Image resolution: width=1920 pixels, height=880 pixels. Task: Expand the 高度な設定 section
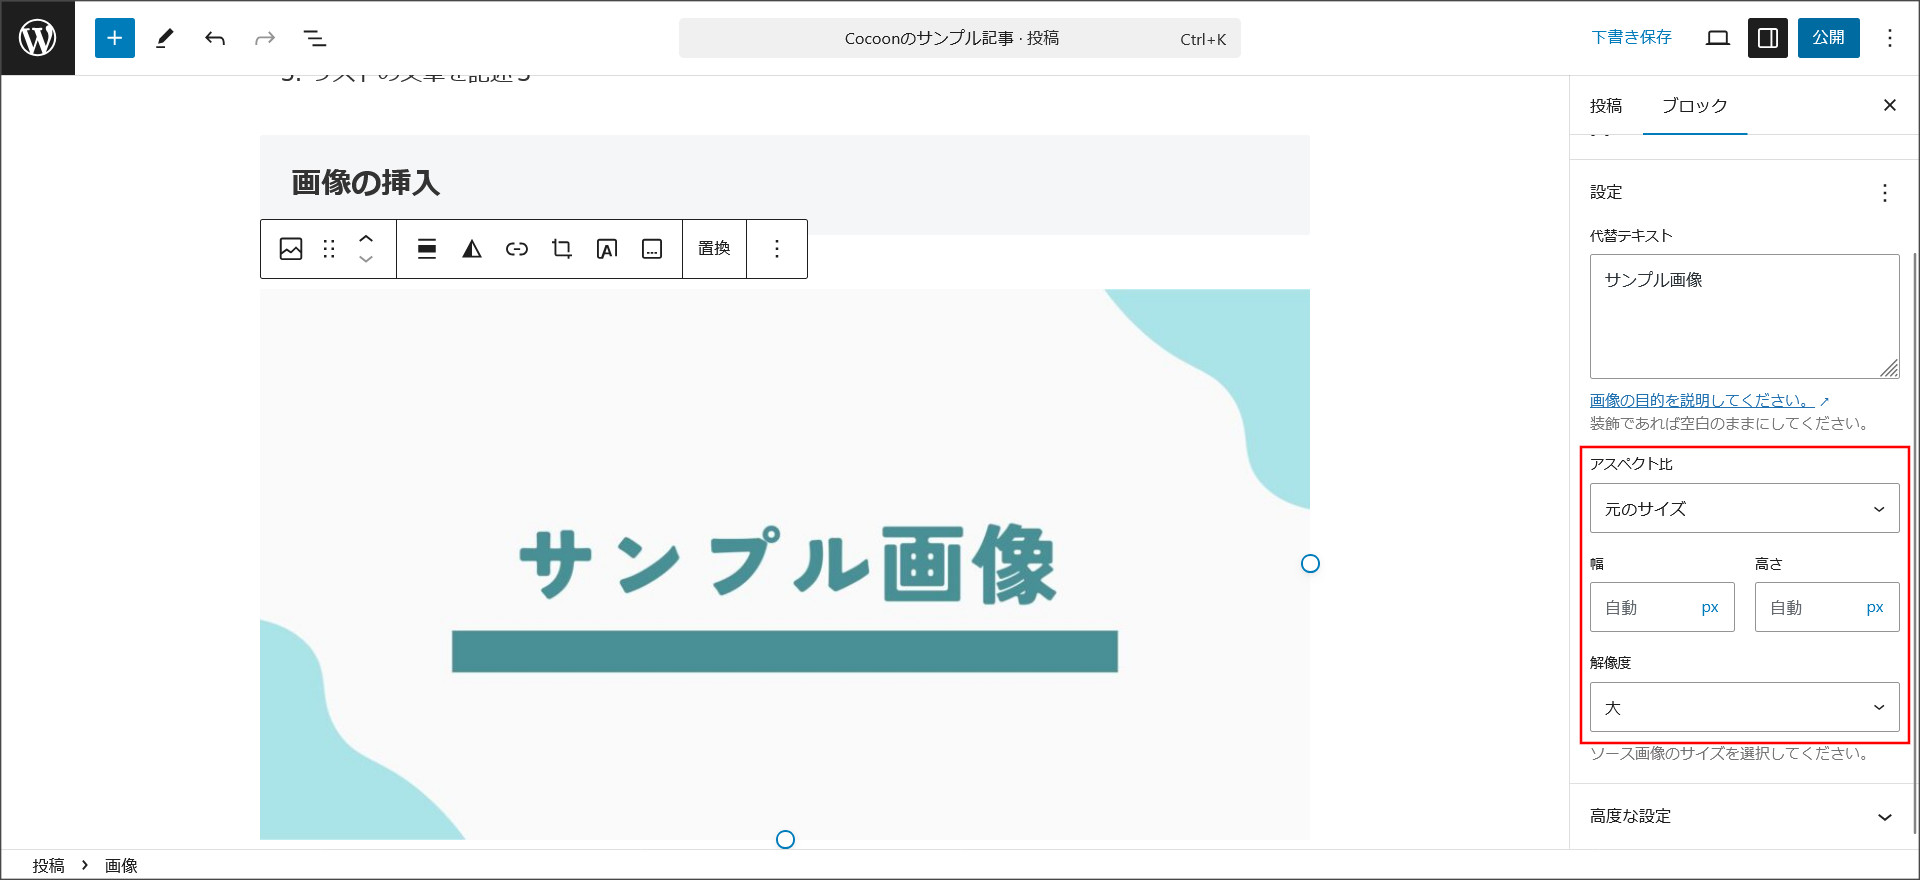(x=1743, y=817)
